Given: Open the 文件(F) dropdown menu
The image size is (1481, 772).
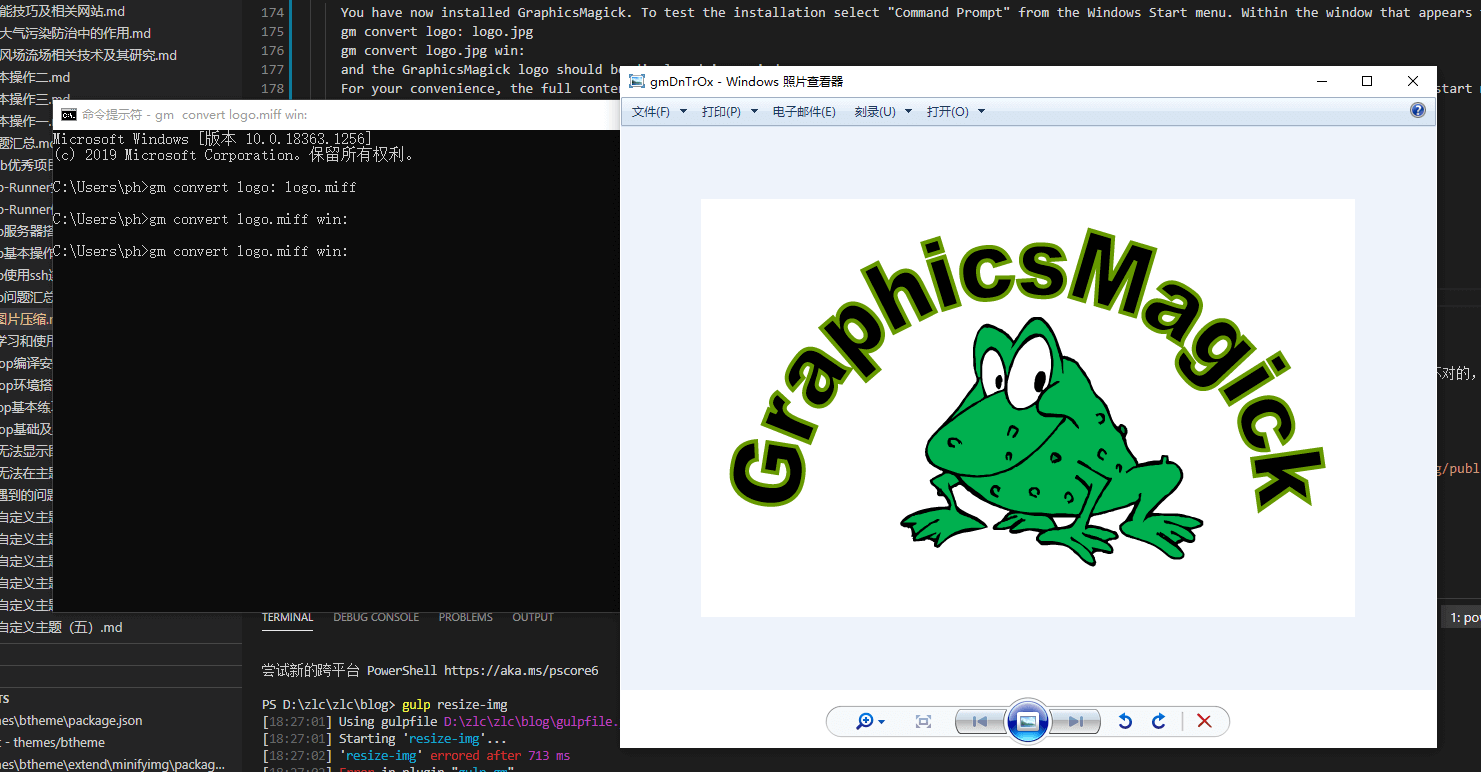Looking at the screenshot, I should [x=658, y=111].
